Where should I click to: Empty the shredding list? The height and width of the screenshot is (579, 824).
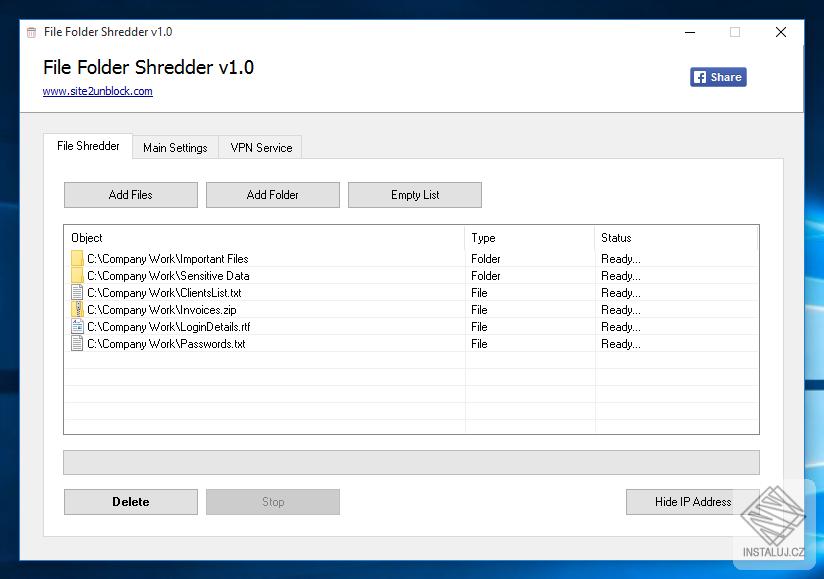[414, 194]
